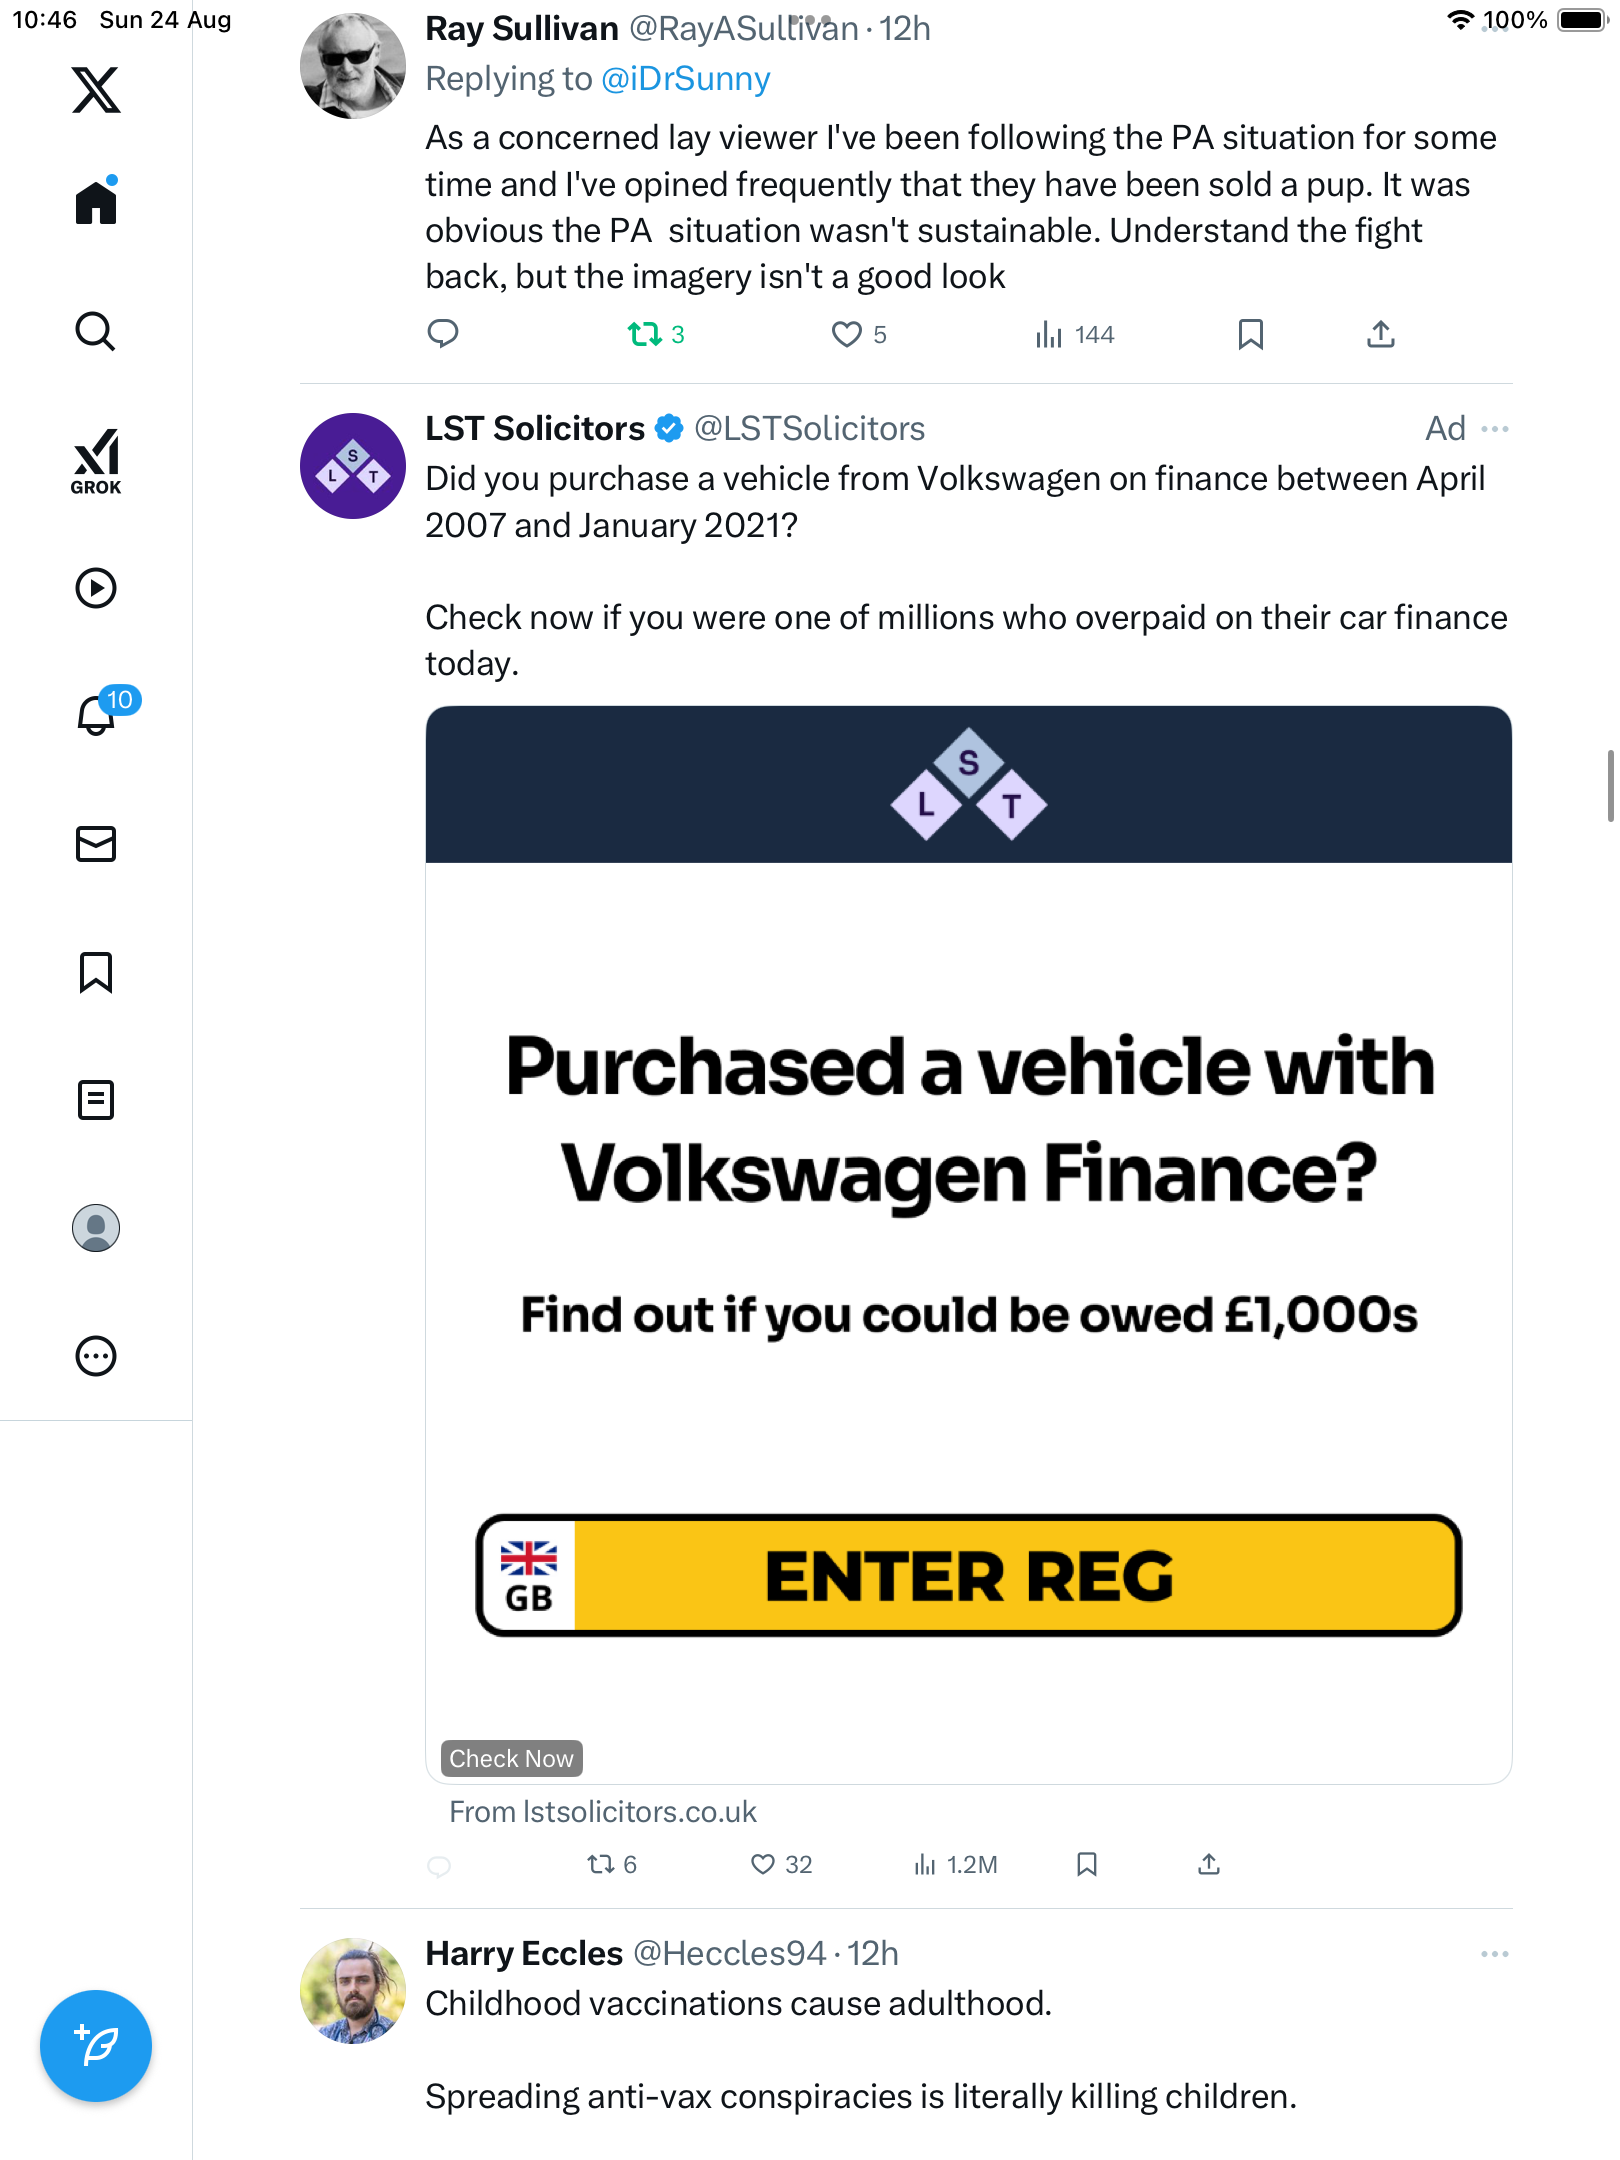The image size is (1620, 2160).
Task: Open Lists from sidebar
Action: [x=96, y=1100]
